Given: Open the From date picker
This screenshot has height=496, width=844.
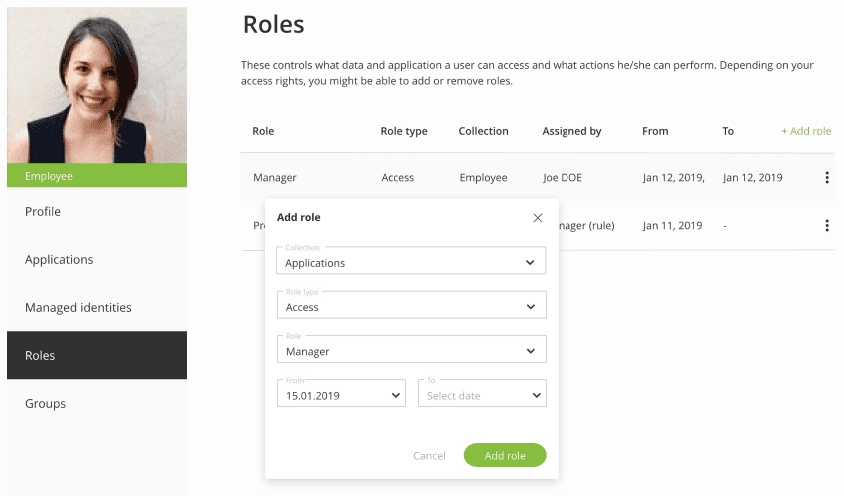Looking at the screenshot, I should point(340,395).
